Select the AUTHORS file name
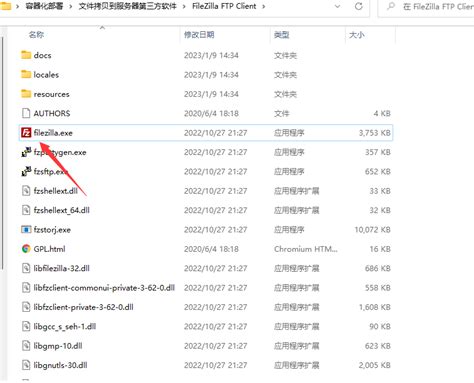 [52, 113]
